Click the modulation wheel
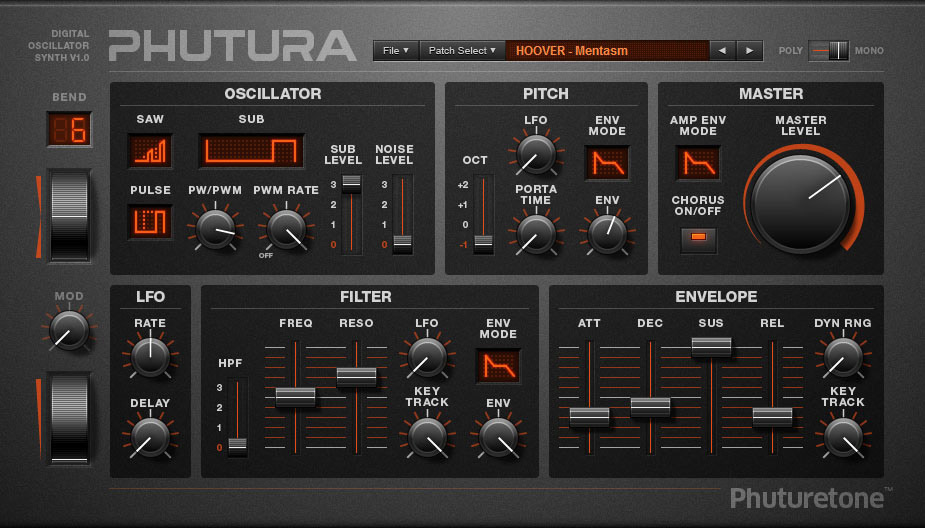Viewport: 925px width, 528px height. (69, 418)
